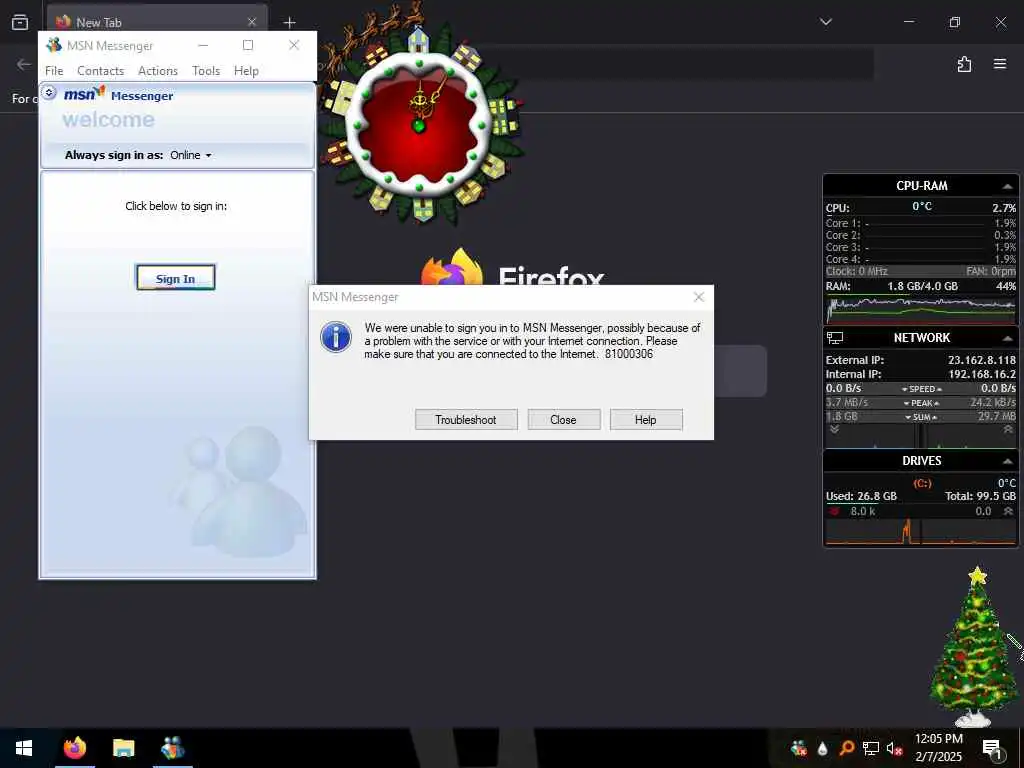Open the Windows Start menu
1024x768 pixels.
pos(24,748)
